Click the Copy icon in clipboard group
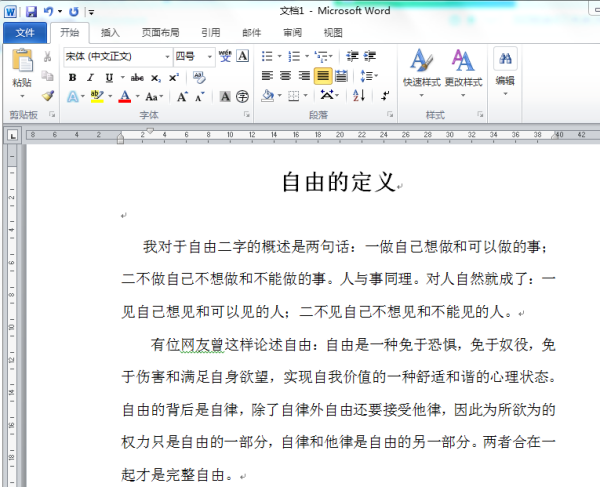 click(x=47, y=76)
